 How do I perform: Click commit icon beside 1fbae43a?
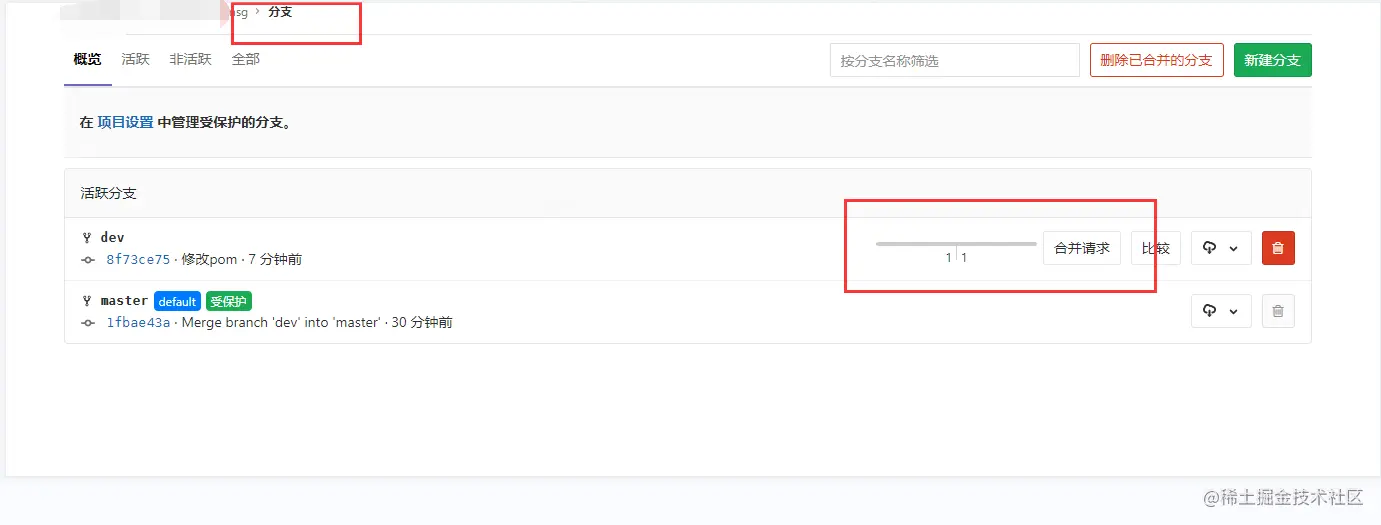click(88, 323)
